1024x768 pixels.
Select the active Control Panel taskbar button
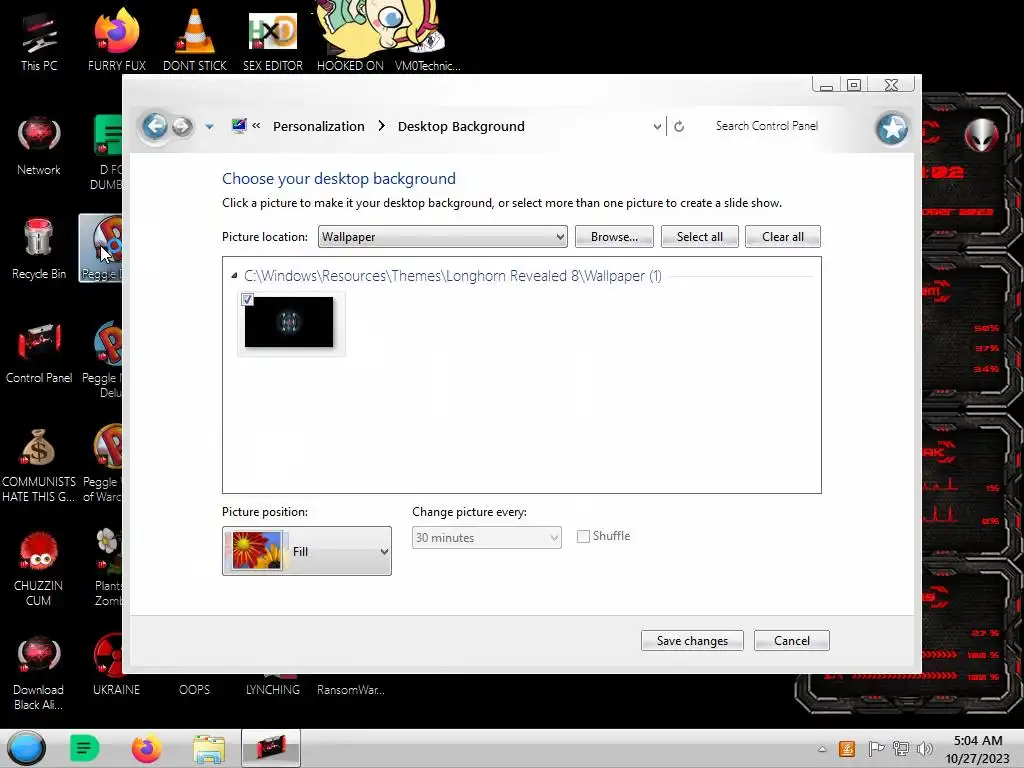click(271, 748)
